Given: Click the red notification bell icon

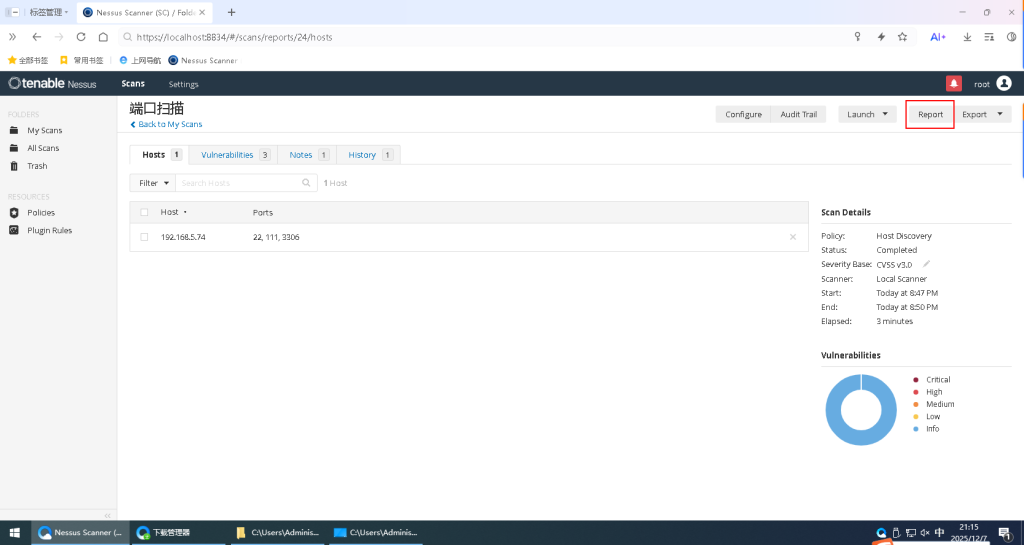Looking at the screenshot, I should click(x=953, y=84).
